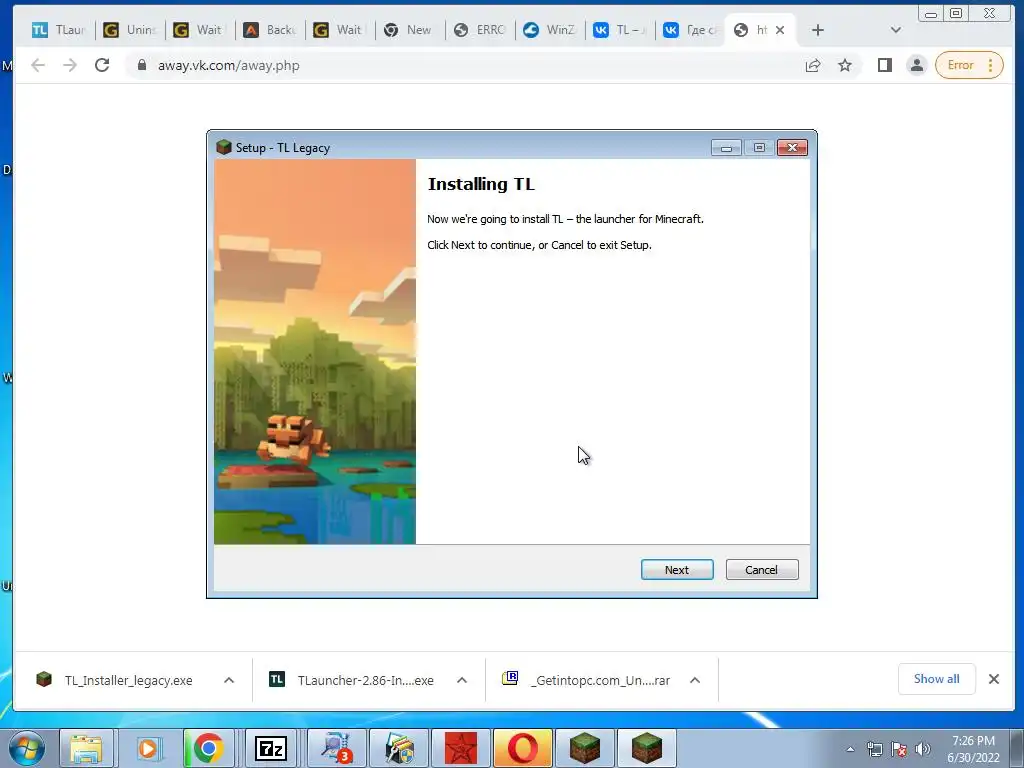Go back in Chrome history

pyautogui.click(x=38, y=65)
